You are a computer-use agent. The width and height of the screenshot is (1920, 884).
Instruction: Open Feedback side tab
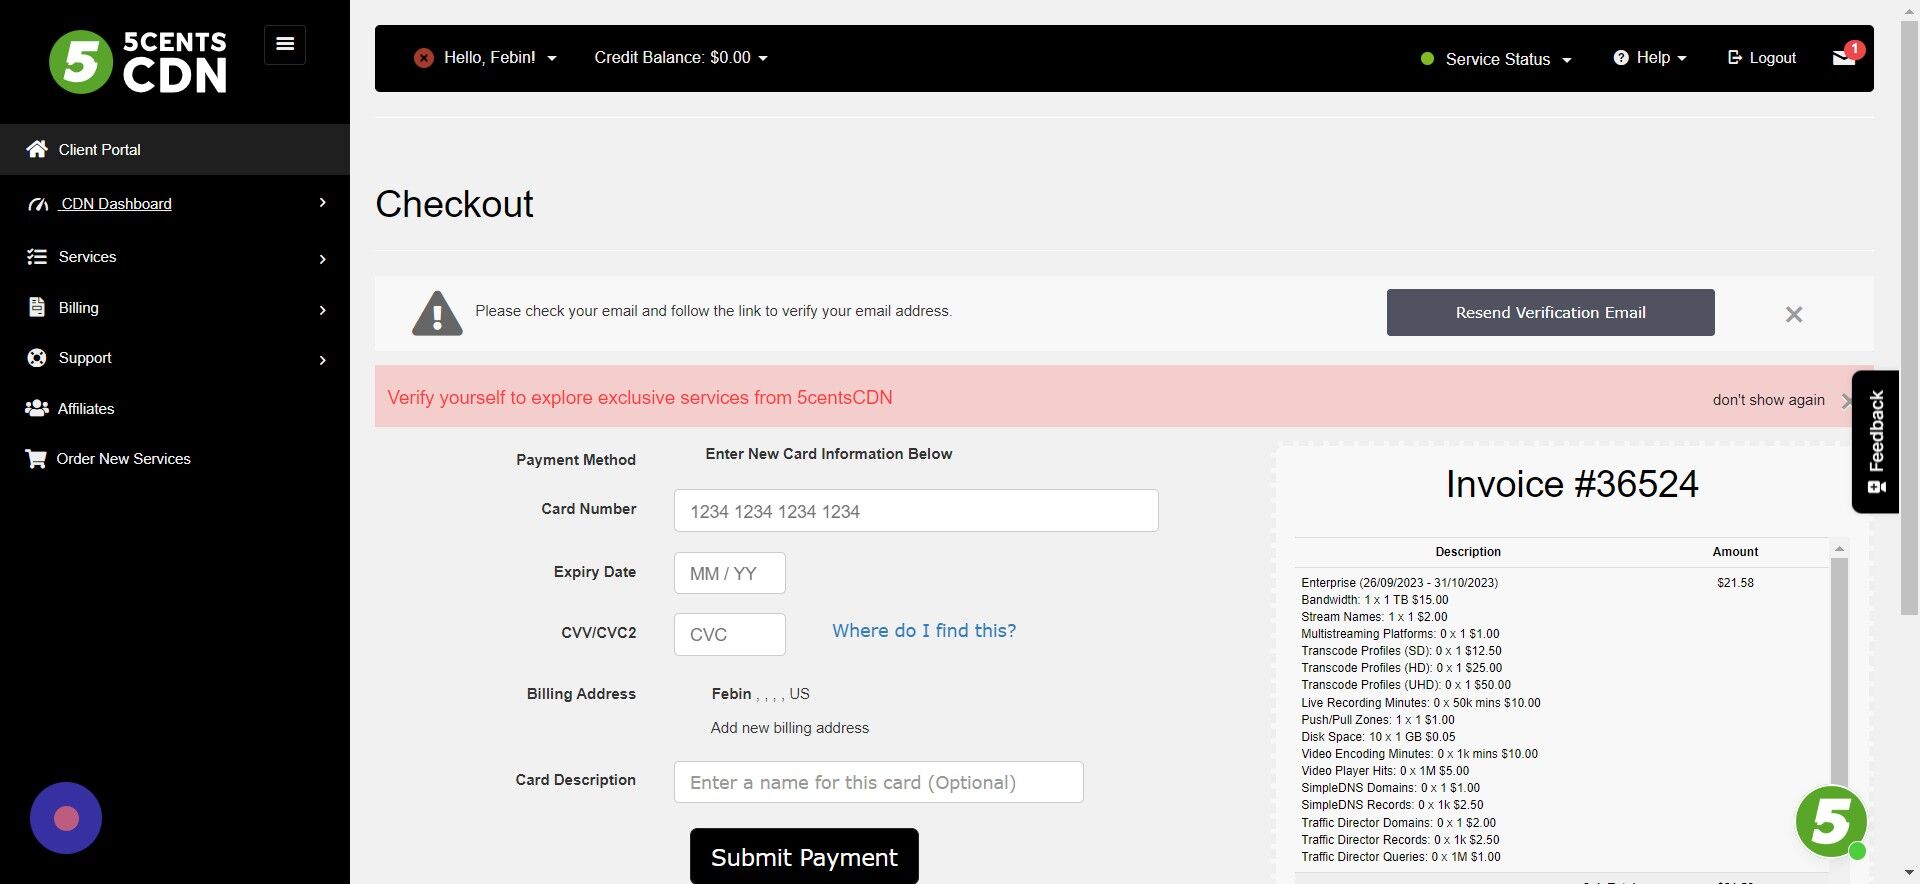(x=1876, y=441)
